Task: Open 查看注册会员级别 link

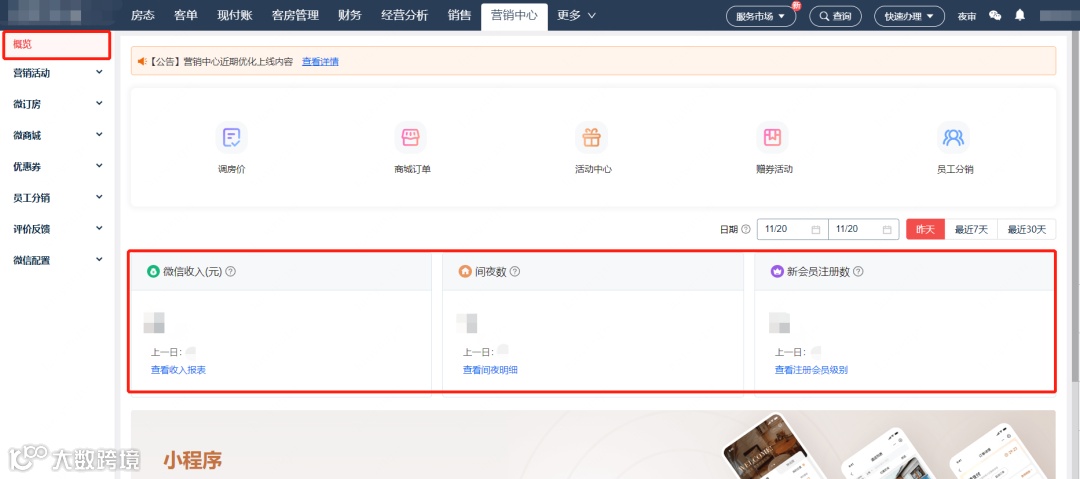Action: point(811,370)
